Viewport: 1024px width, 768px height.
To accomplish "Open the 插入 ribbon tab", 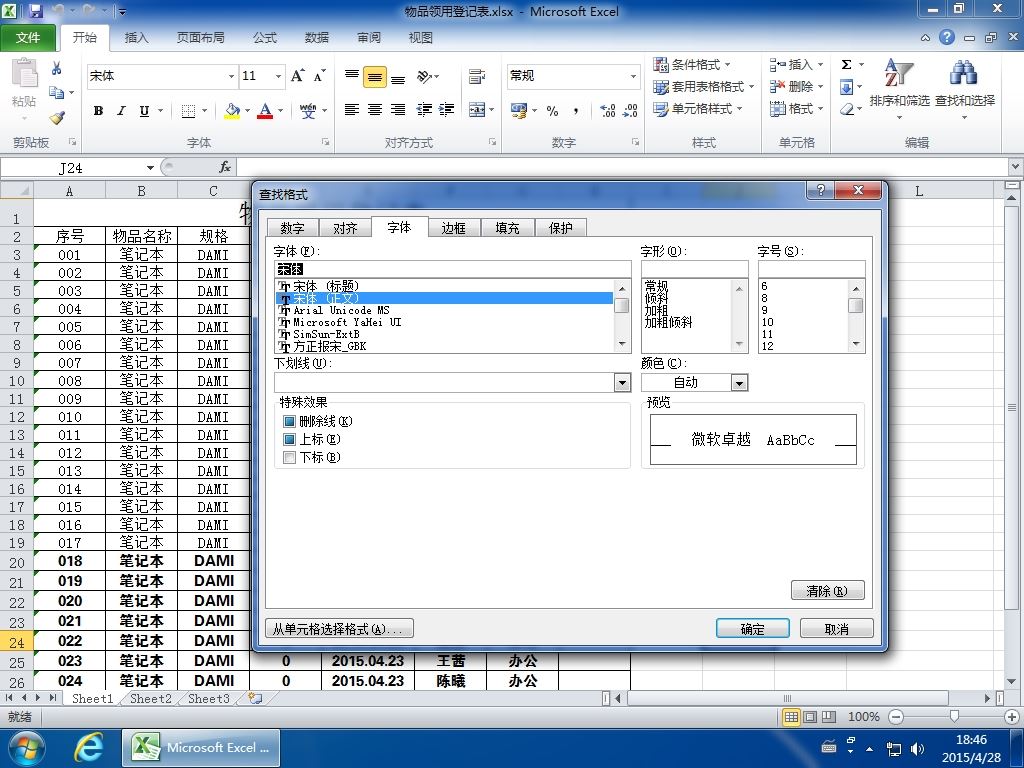I will (x=136, y=38).
